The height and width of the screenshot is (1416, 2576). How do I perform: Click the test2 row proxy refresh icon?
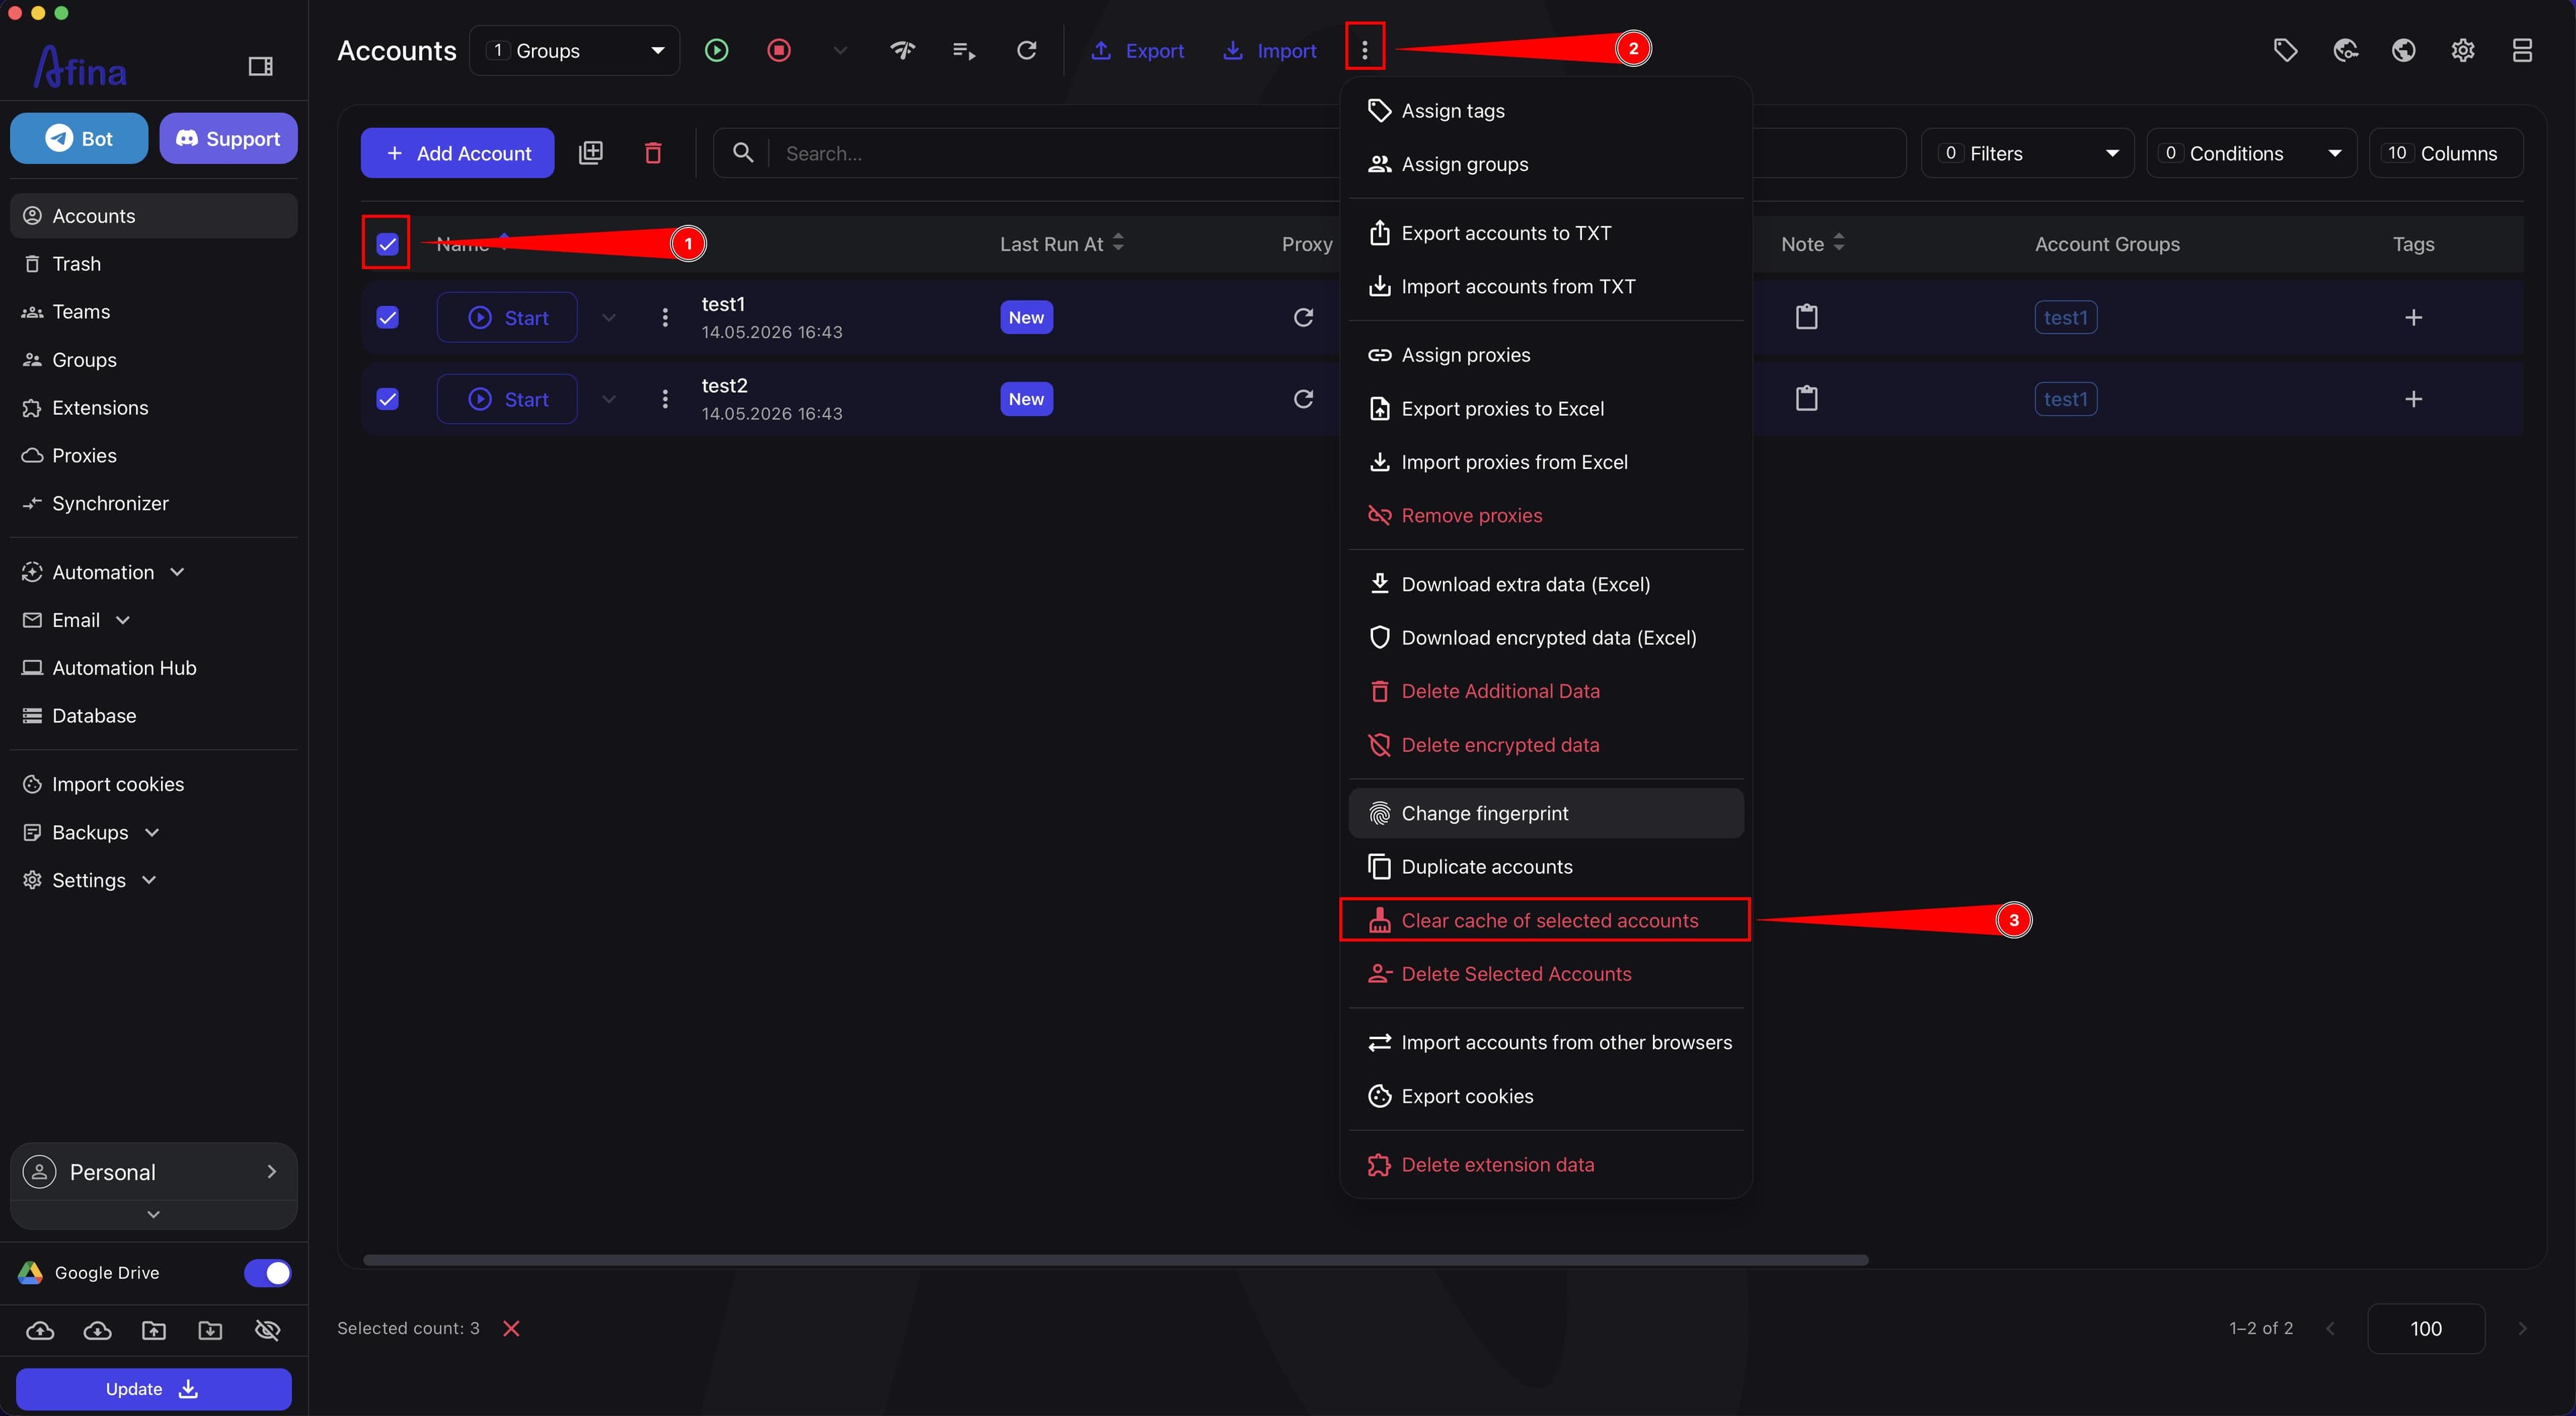[1303, 399]
